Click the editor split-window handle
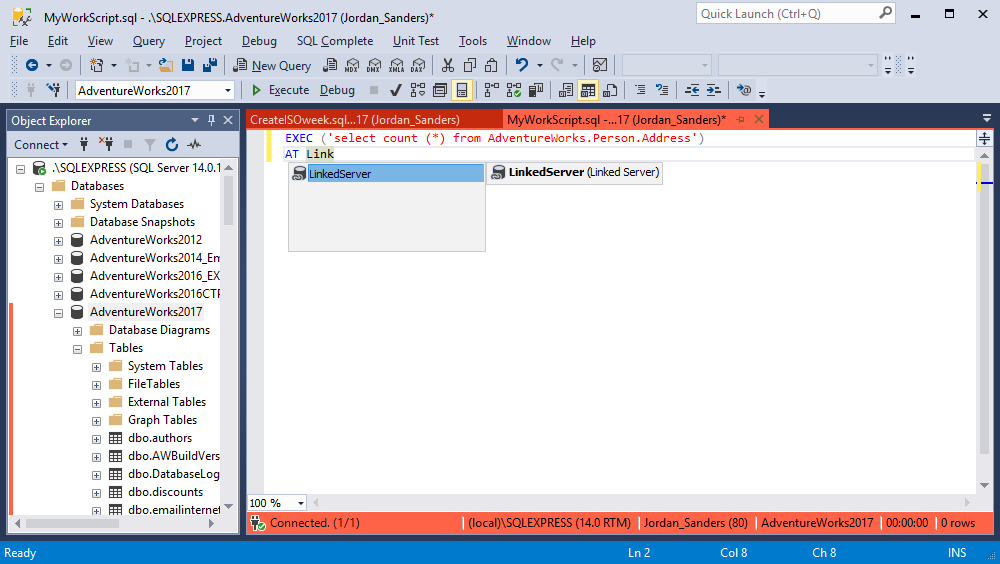The image size is (1000, 564). (984, 138)
